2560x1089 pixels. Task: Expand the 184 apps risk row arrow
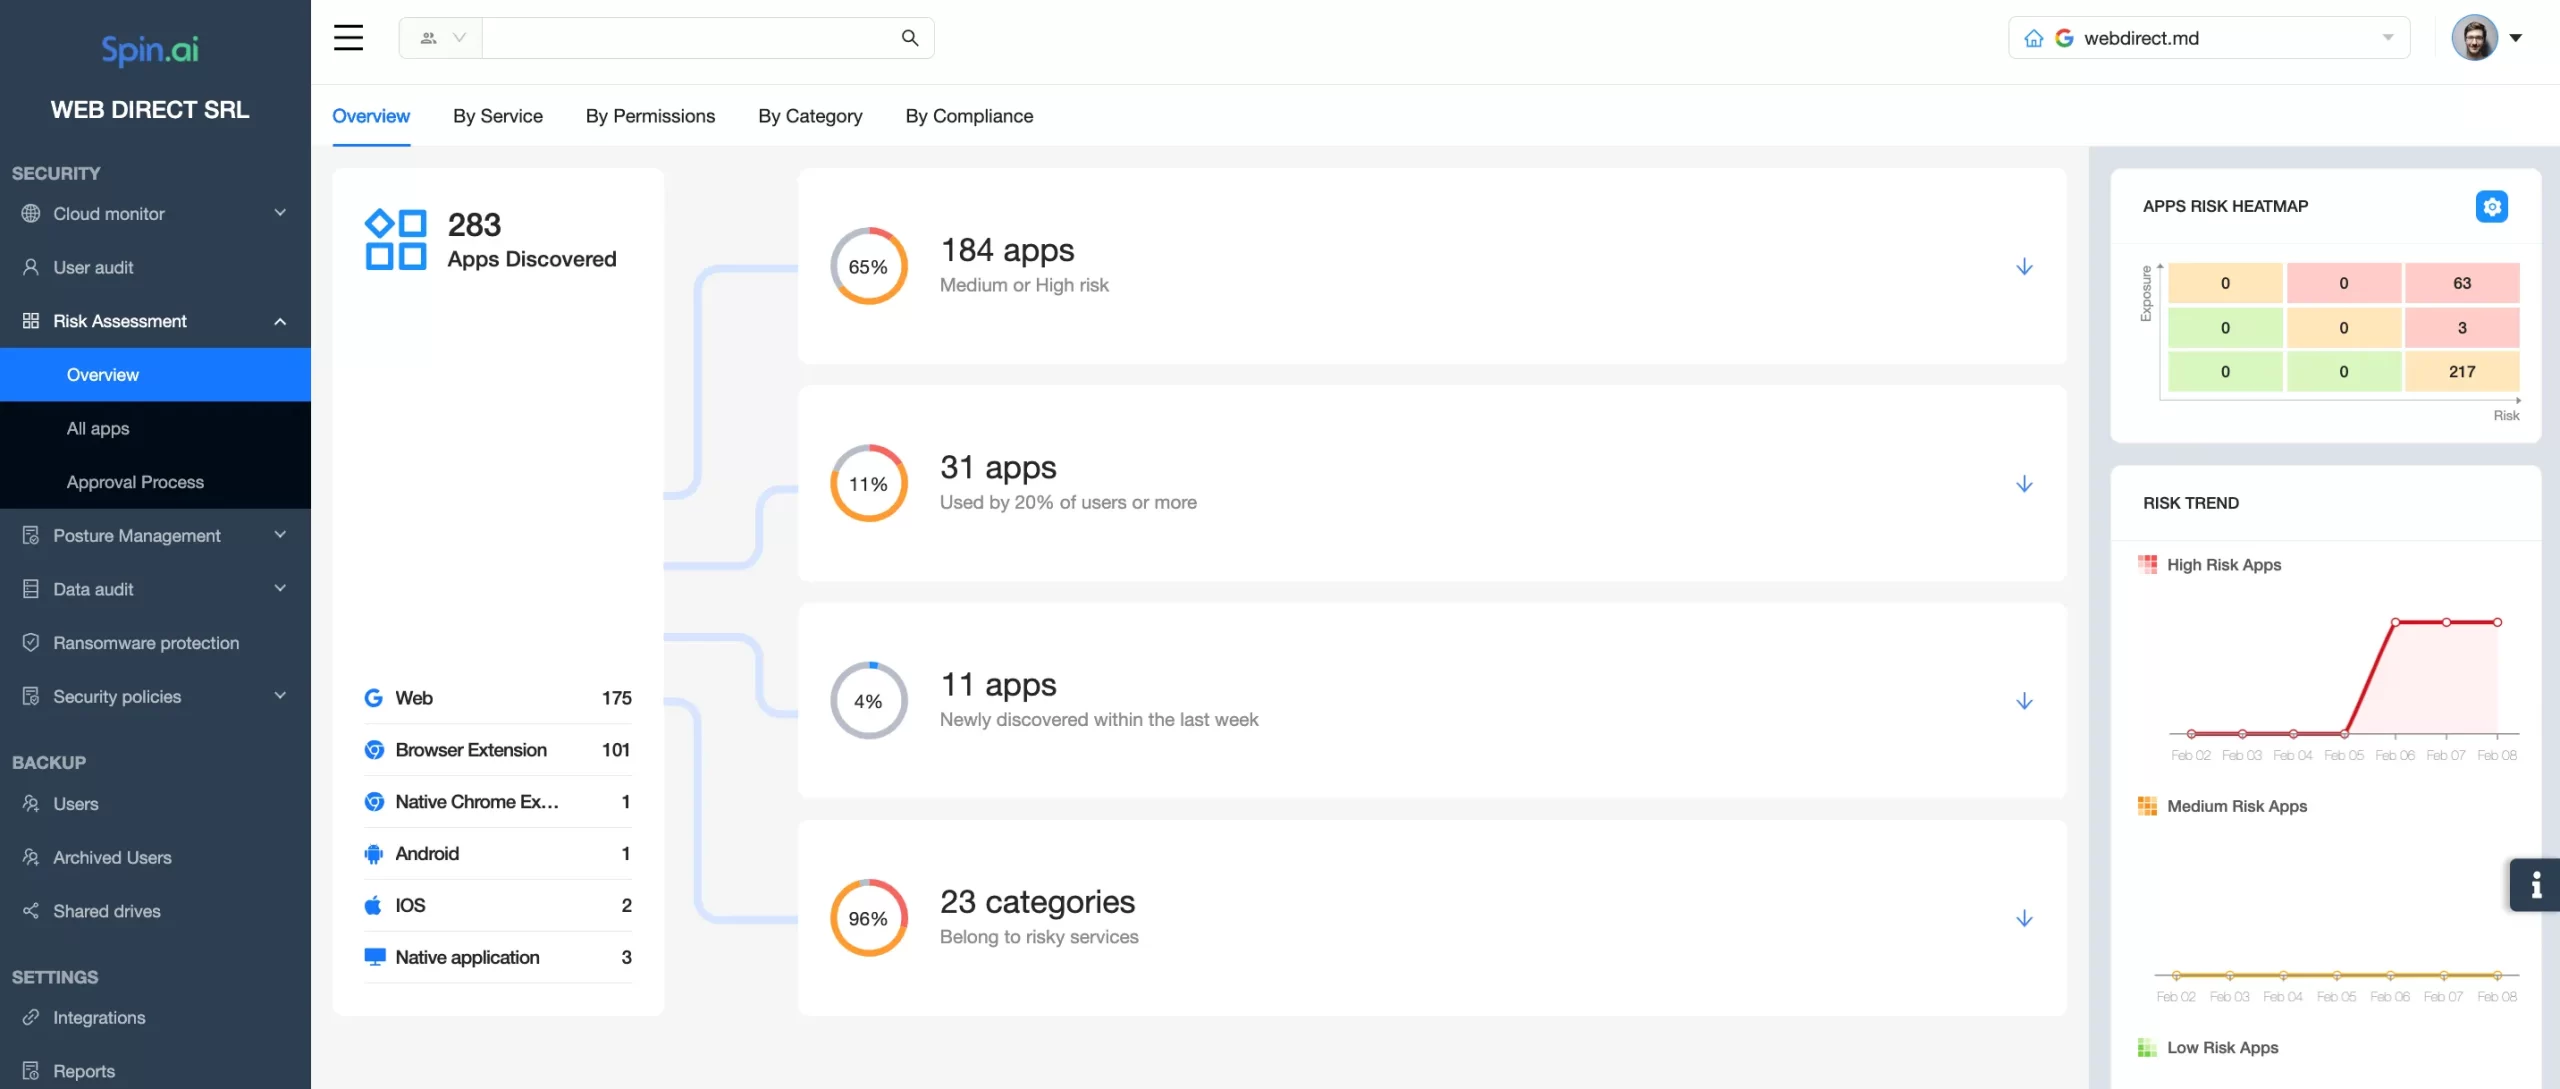click(2024, 267)
